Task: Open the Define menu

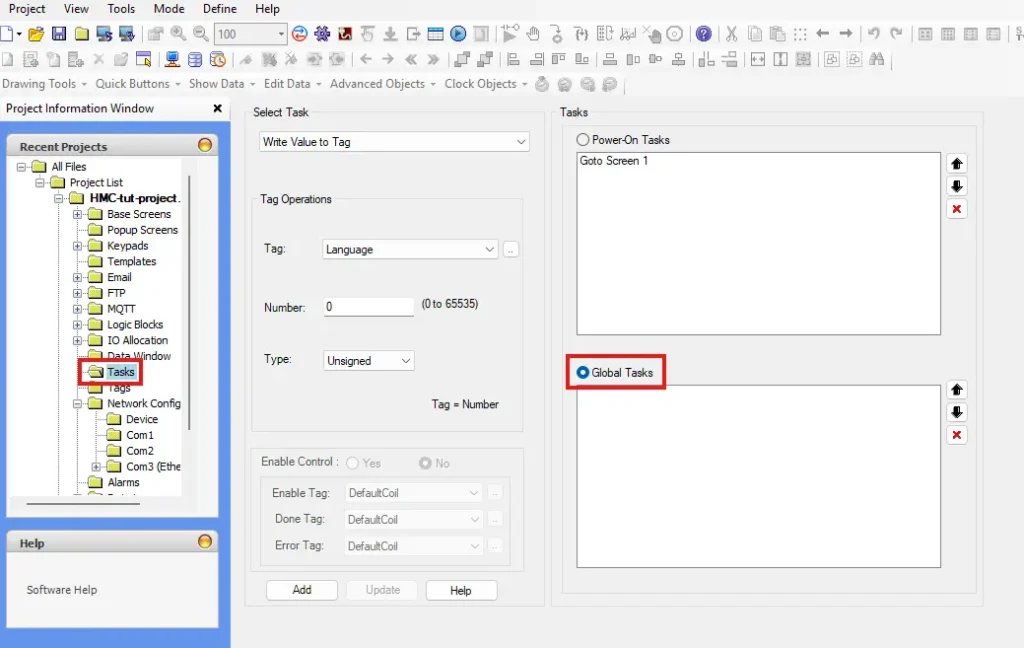Action: [x=219, y=9]
